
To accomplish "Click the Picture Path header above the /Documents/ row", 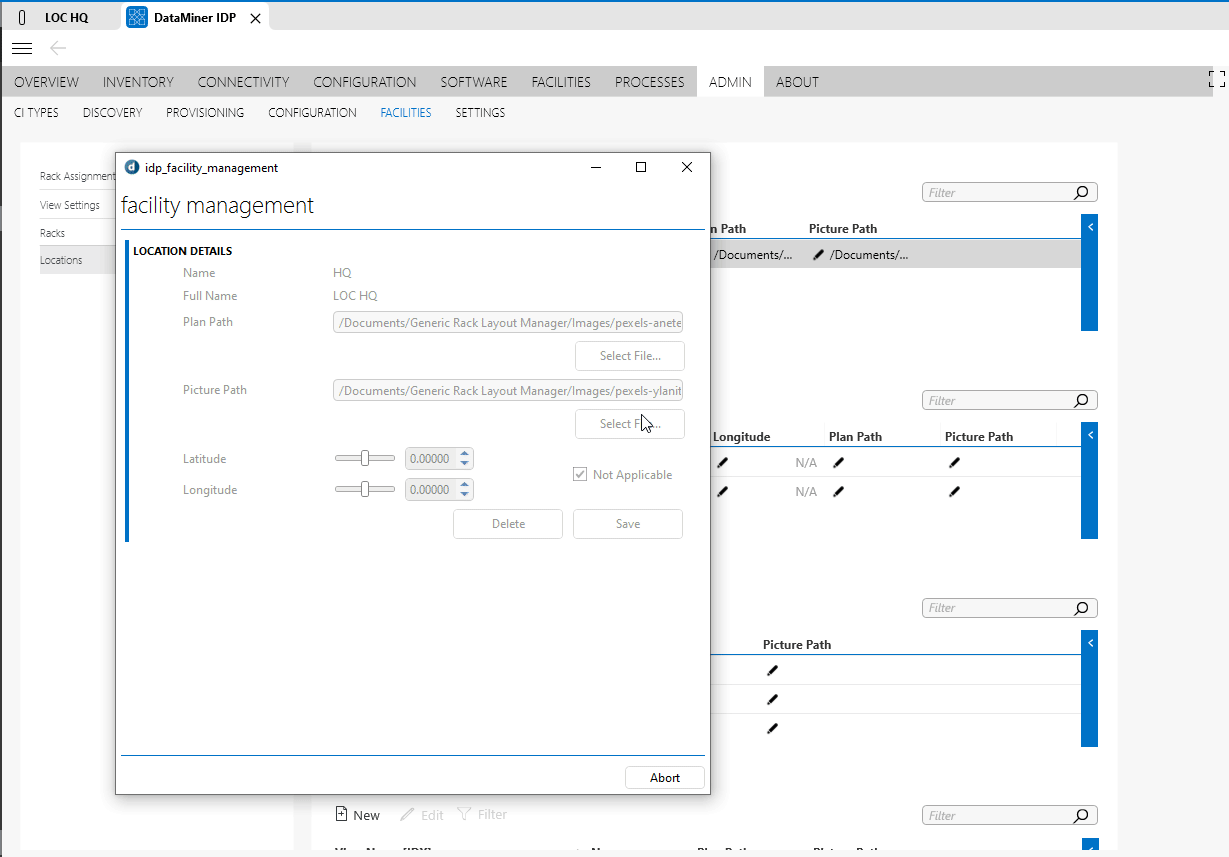I will click(x=843, y=229).
